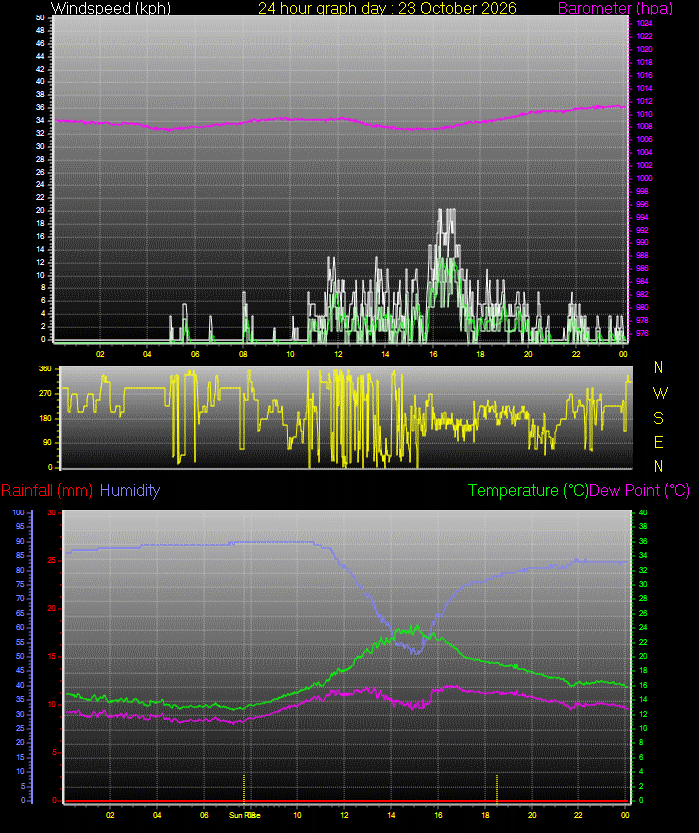Viewport: 699px width, 833px height.
Task: Select the 'Humidity' legend label
Action: (x=130, y=490)
